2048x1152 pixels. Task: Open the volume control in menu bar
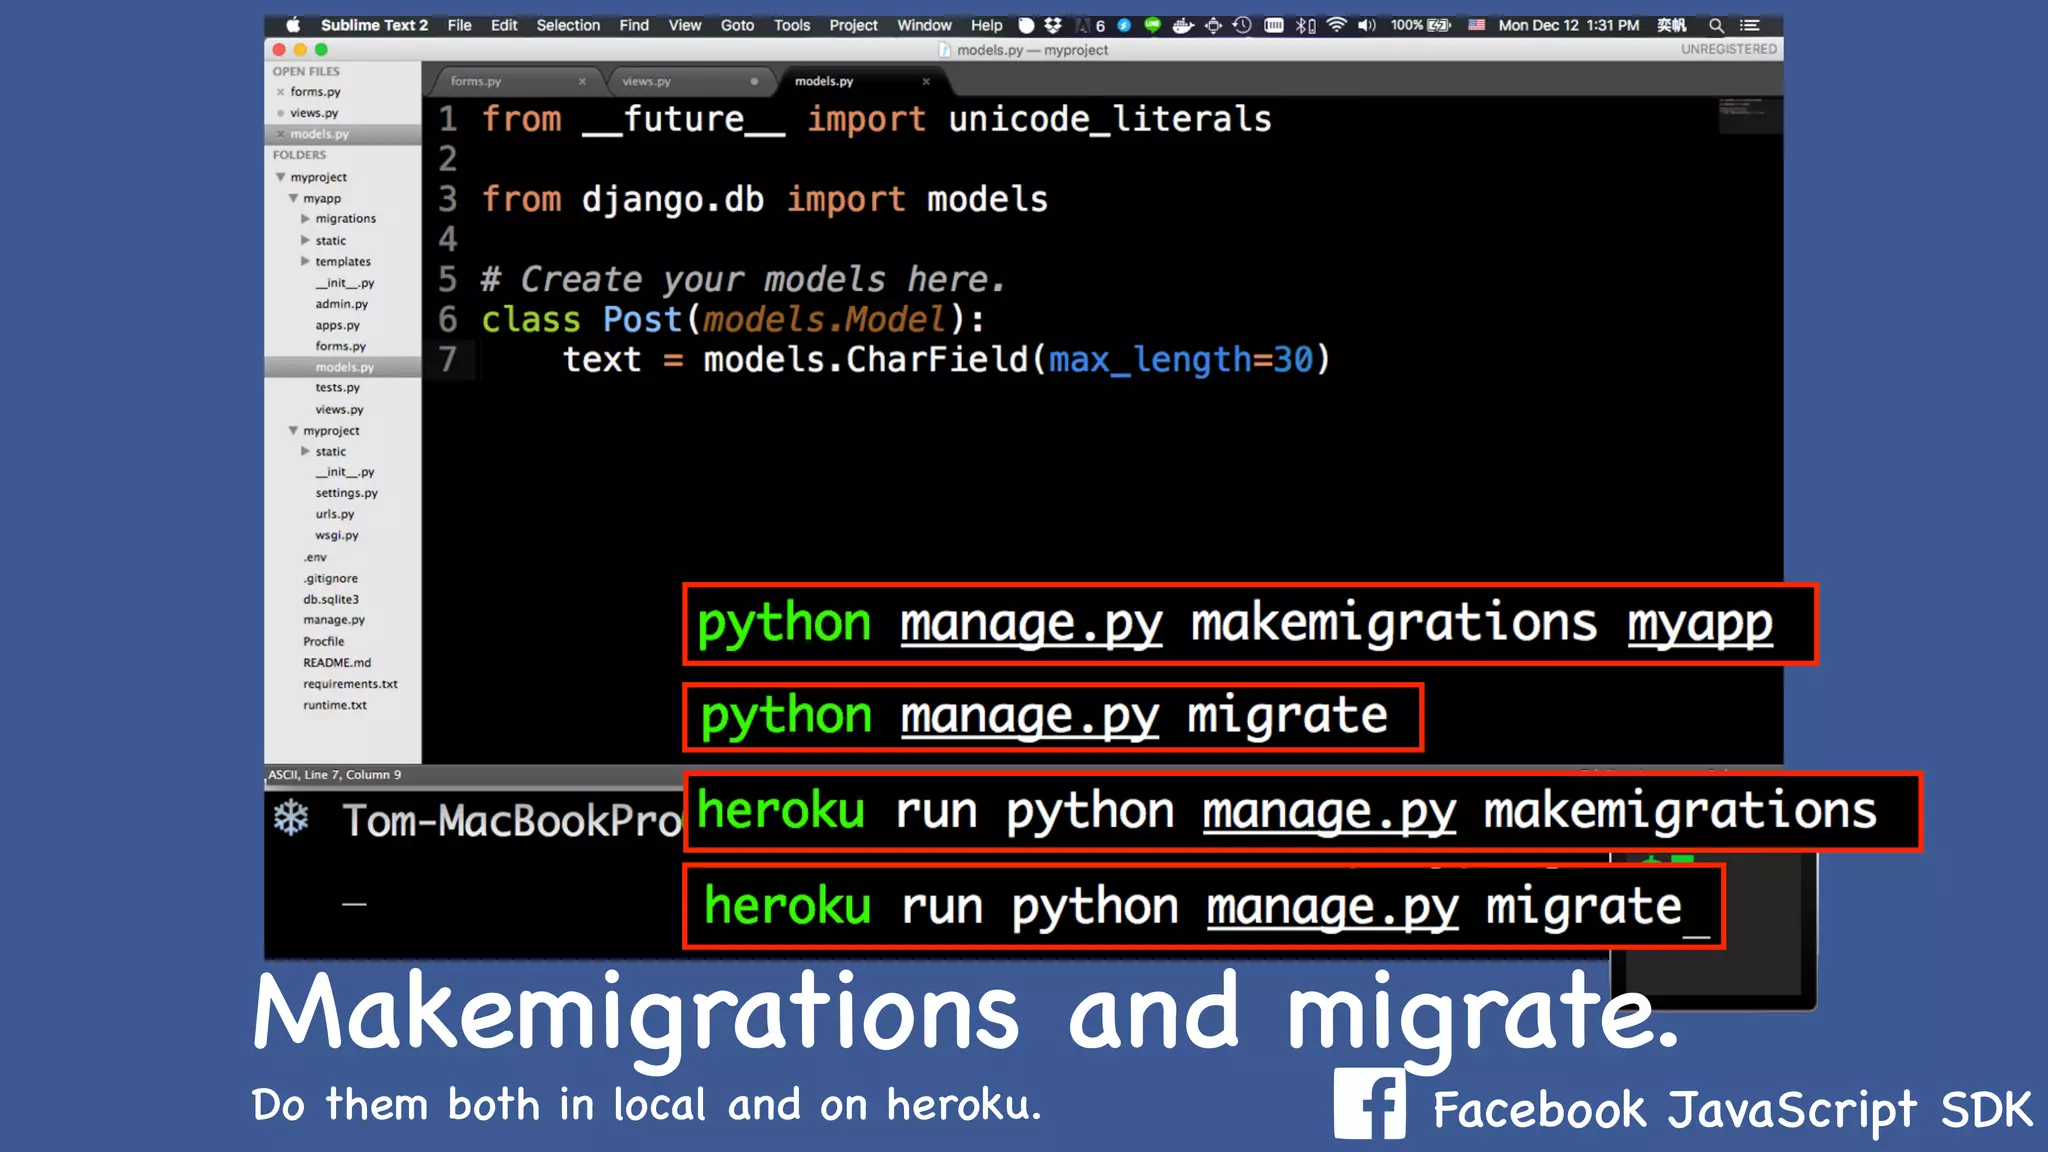1366,25
